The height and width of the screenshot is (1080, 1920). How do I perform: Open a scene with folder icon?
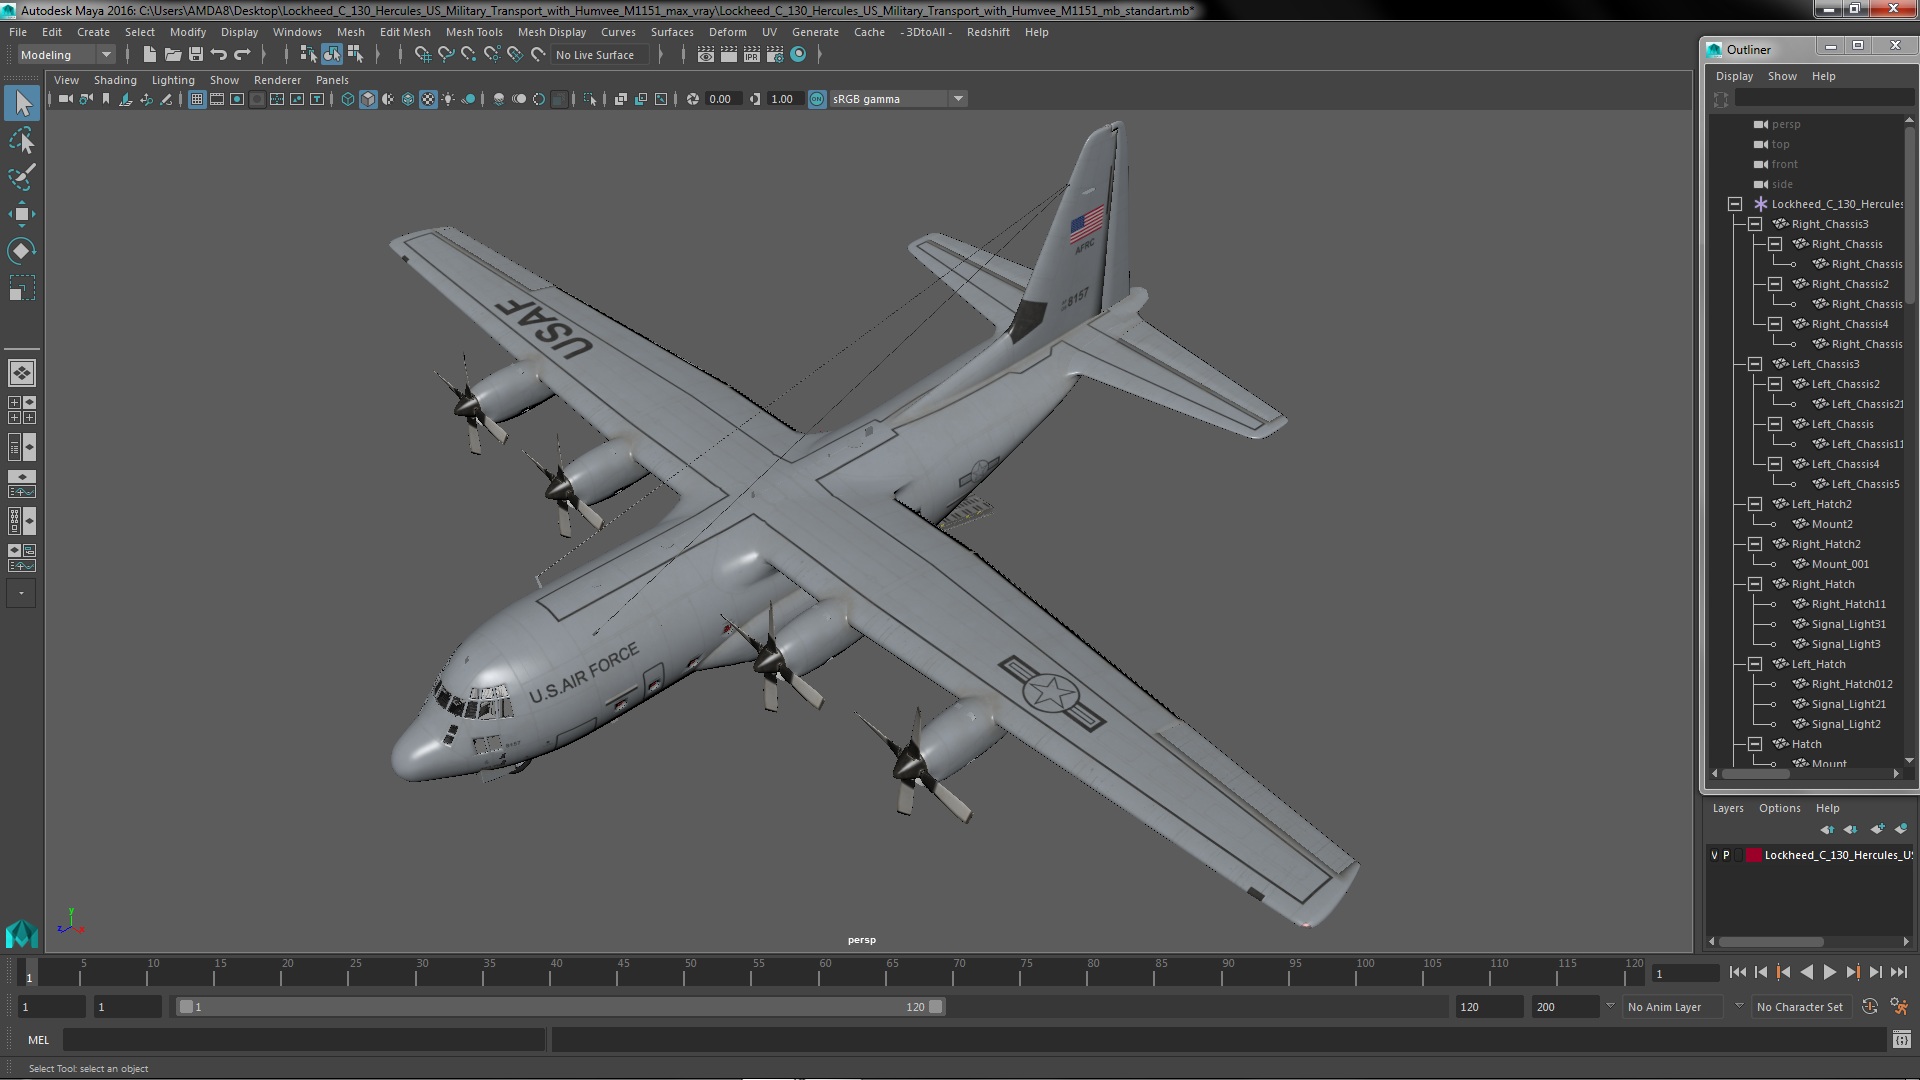[x=173, y=55]
